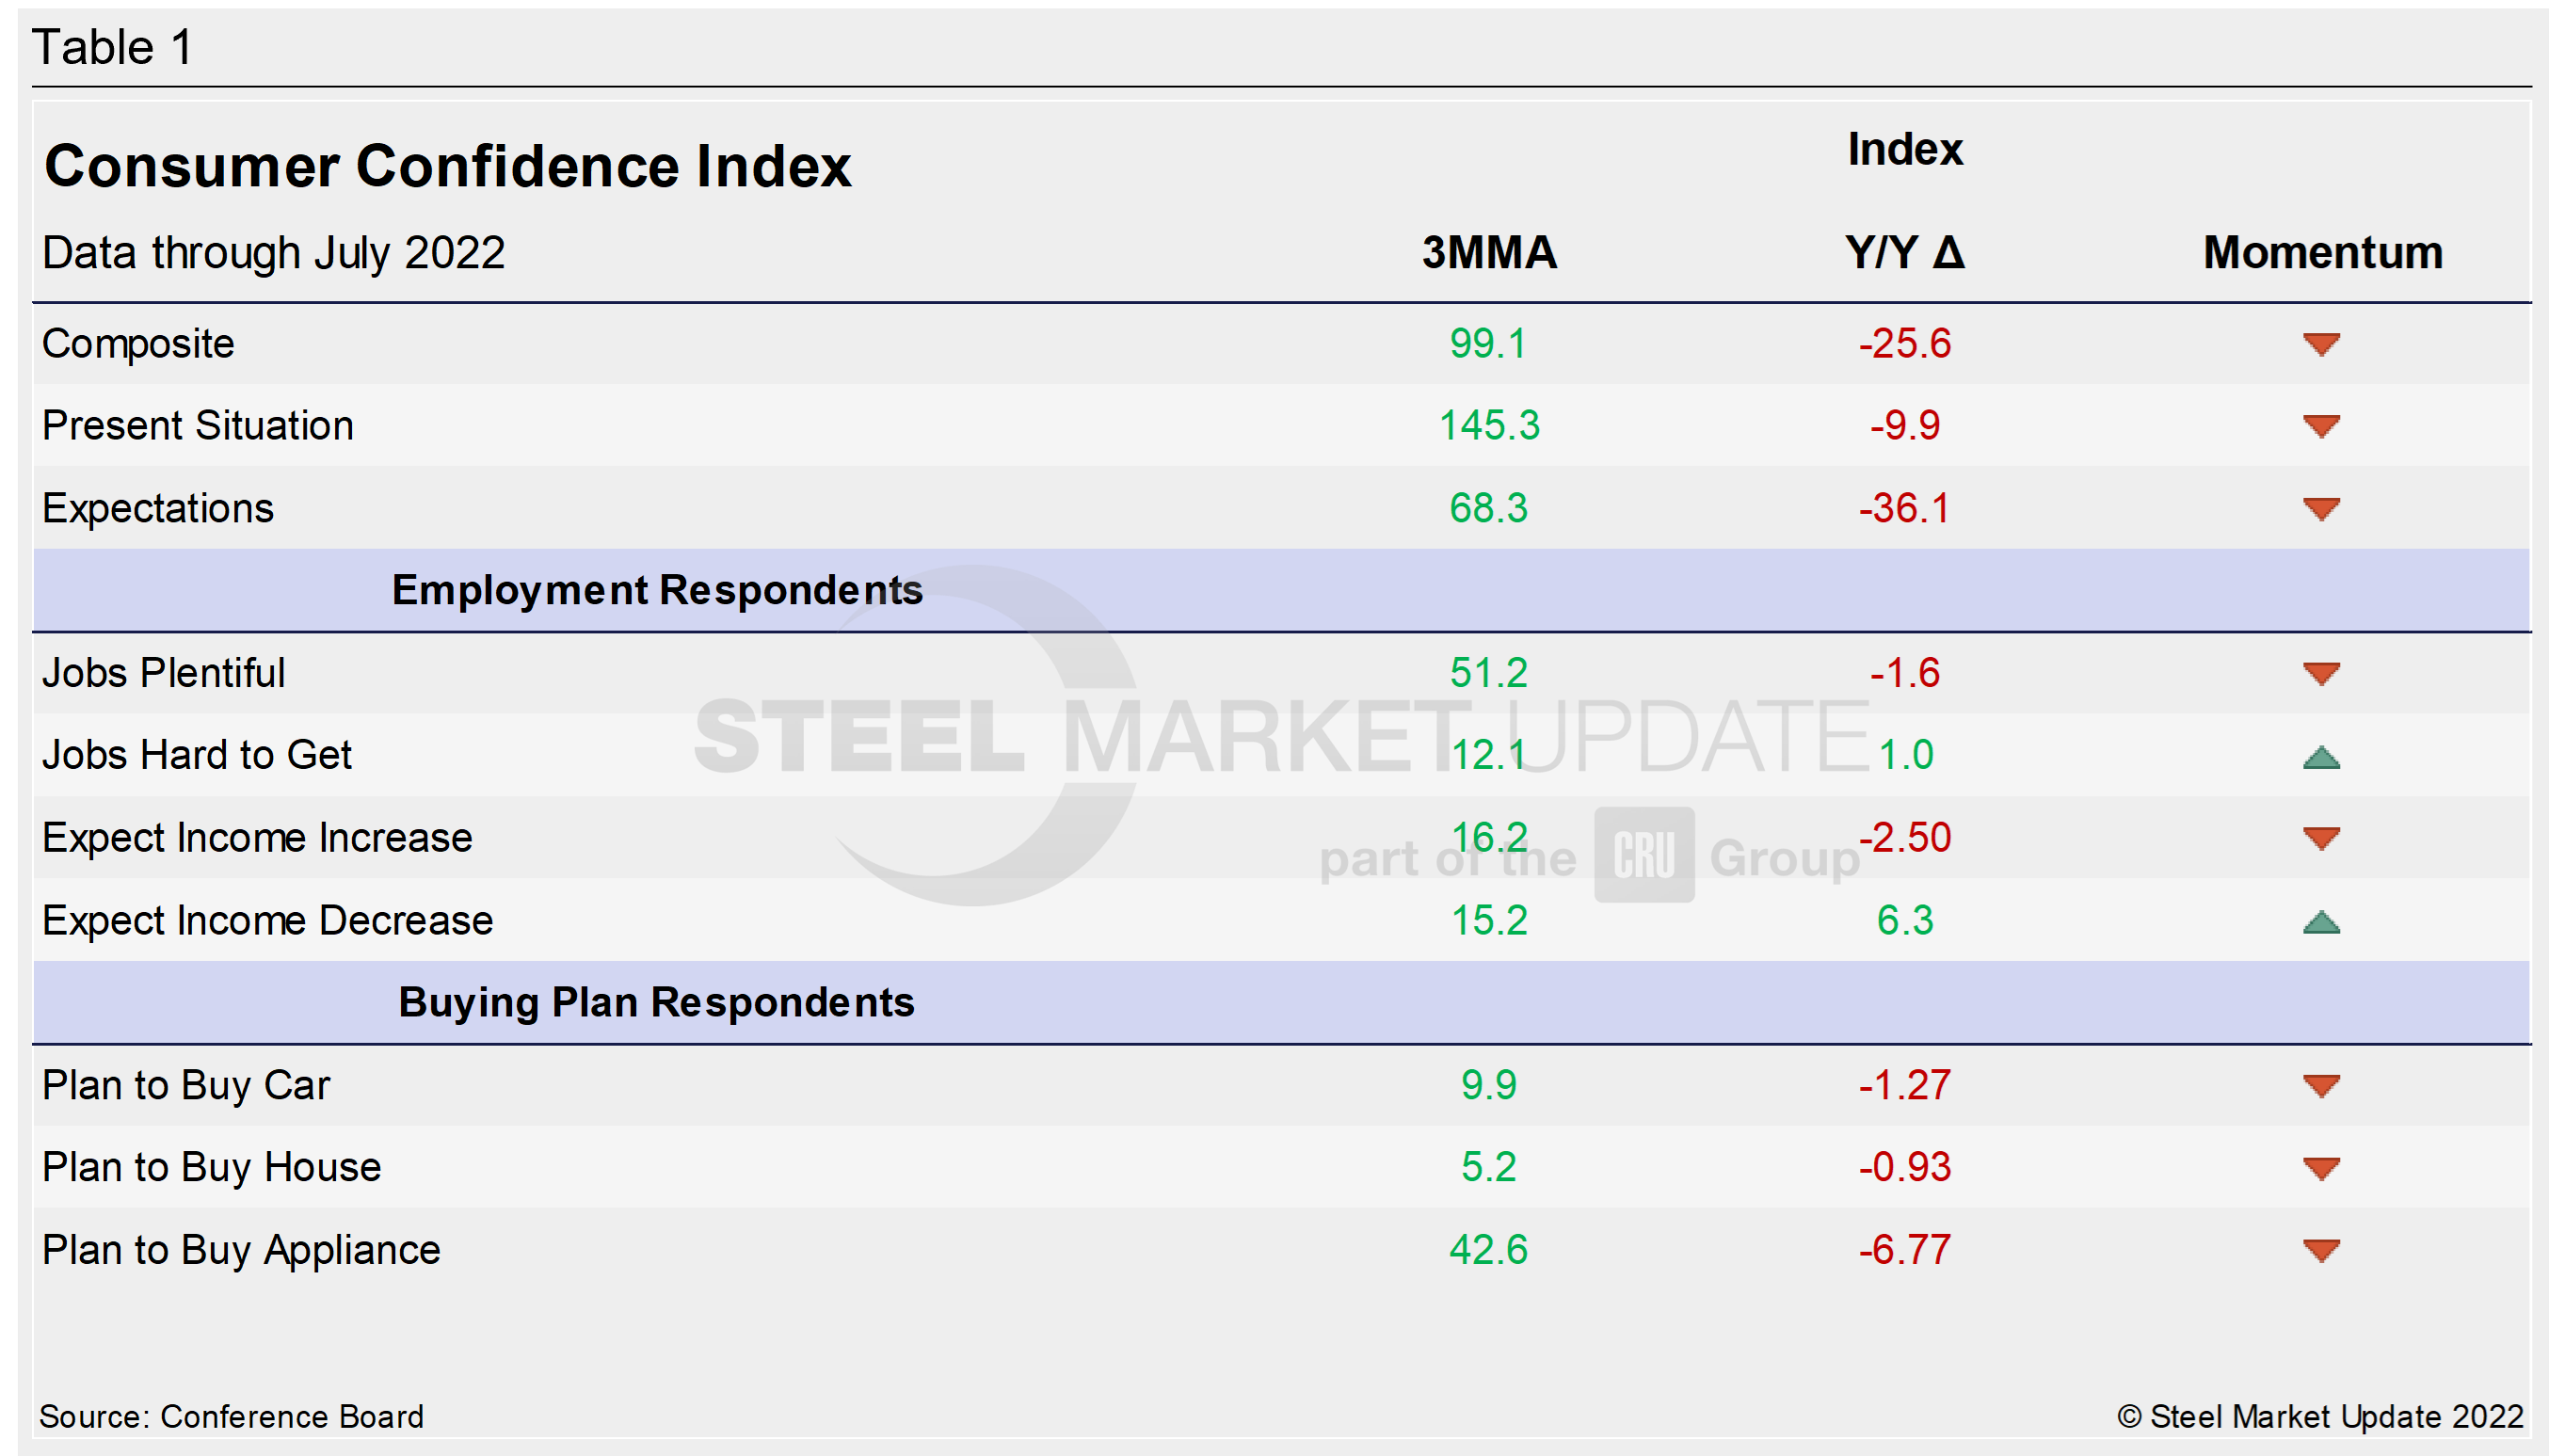
Task: Click Present Situation red momentum arrow
Action: [2321, 427]
